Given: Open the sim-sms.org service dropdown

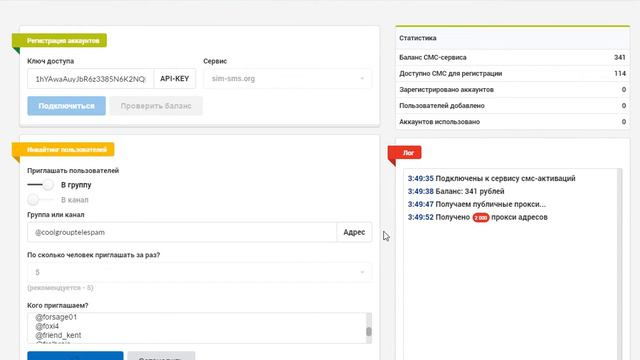Looking at the screenshot, I should pos(287,79).
